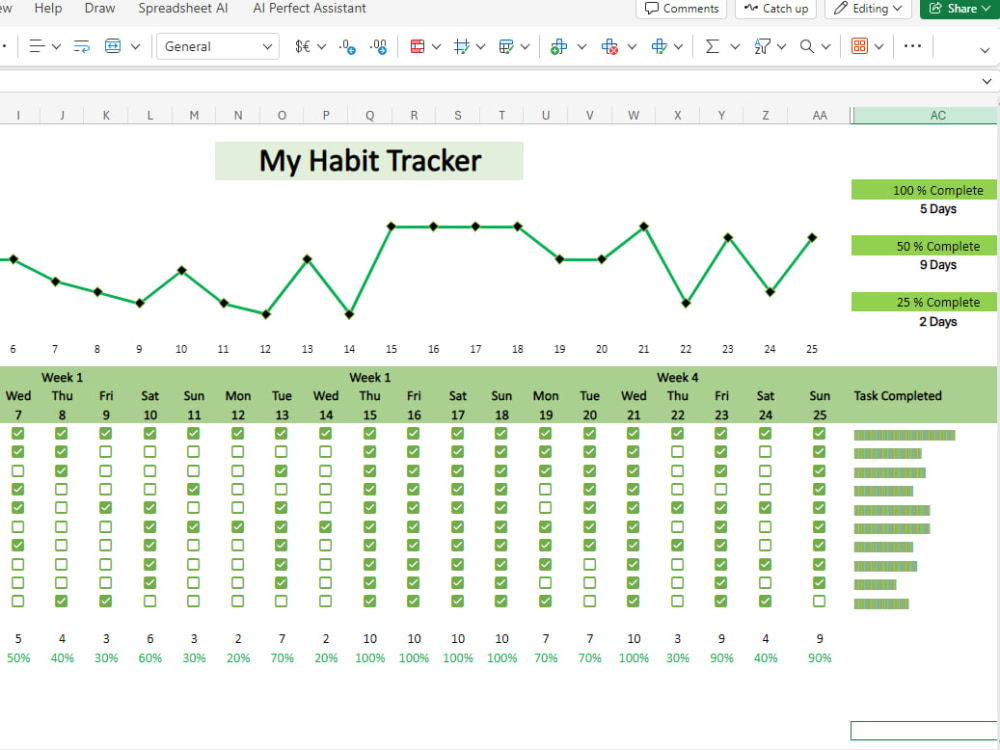This screenshot has height=750, width=1000.
Task: Expand the Sort and Filter arrow
Action: point(781,47)
